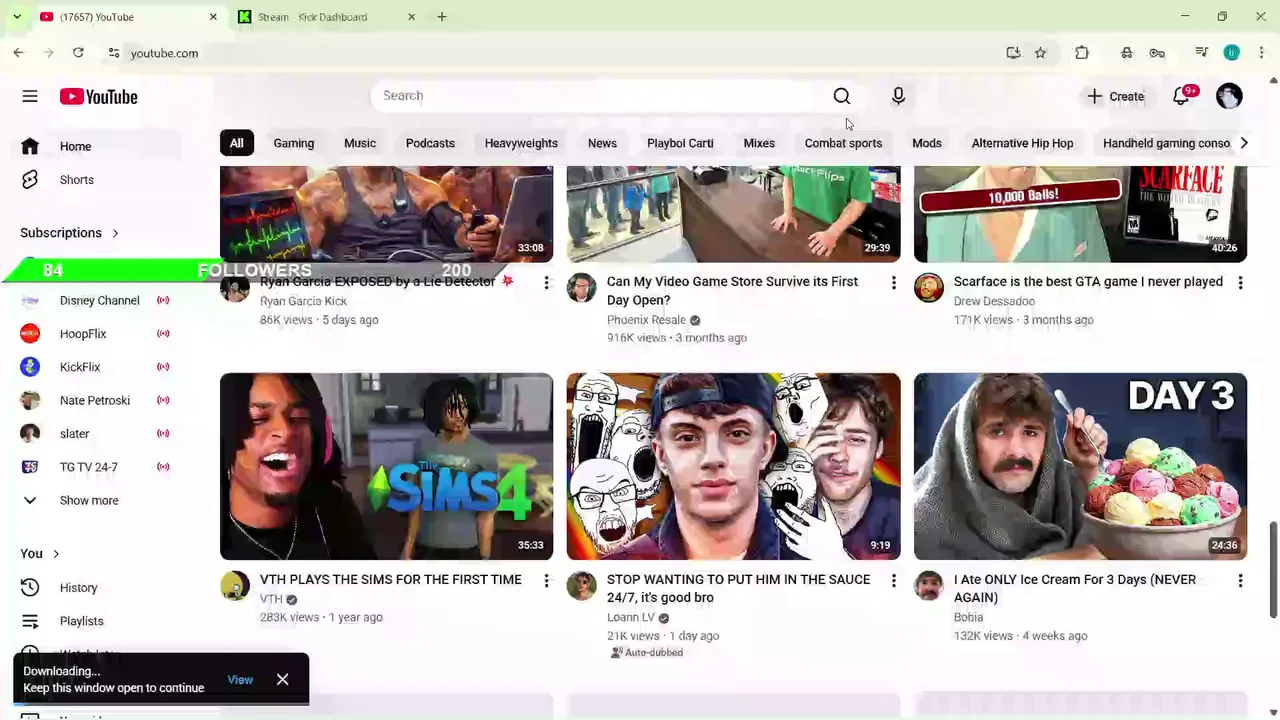
Task: Click the Bobia channel avatar
Action: [x=928, y=586]
